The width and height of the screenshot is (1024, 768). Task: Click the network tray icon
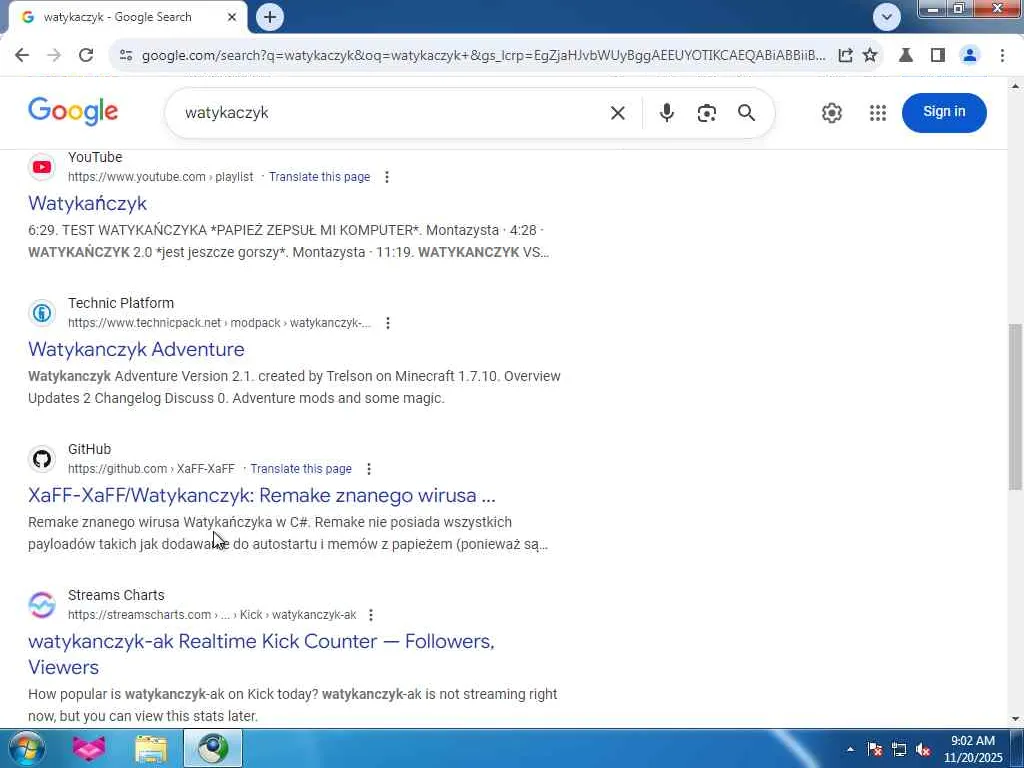899,750
